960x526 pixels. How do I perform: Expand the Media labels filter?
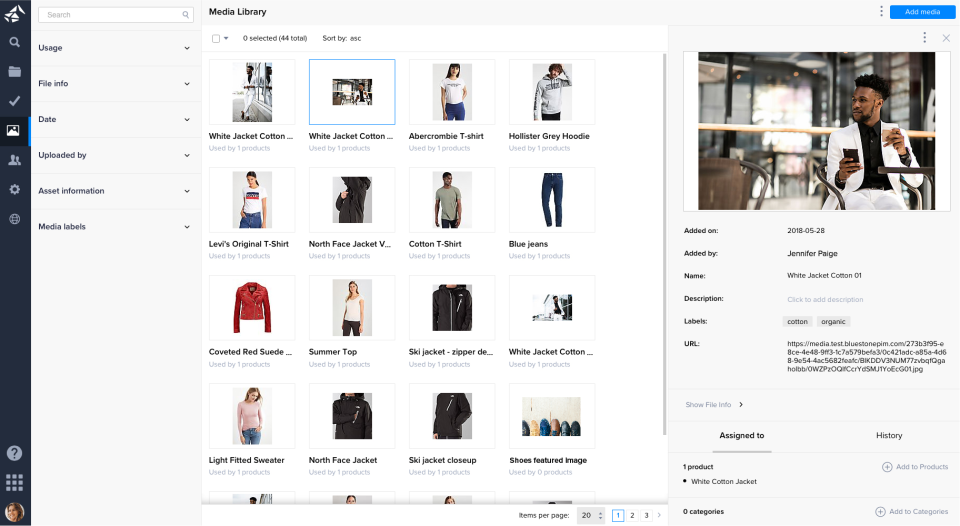click(x=114, y=227)
